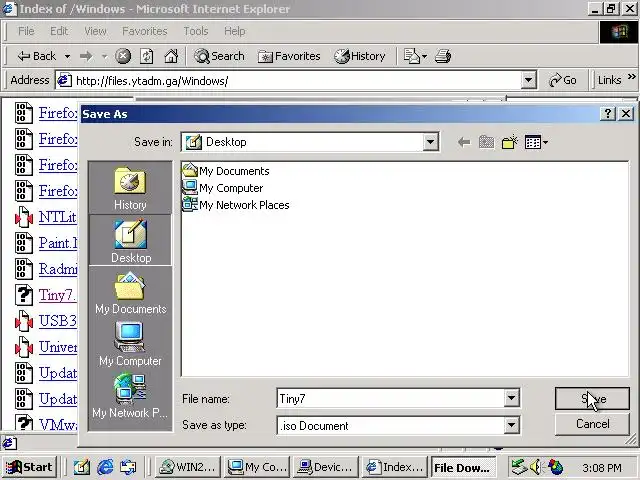Switch to My Co... taskbar button
Viewport: 640px width, 480px height.
coord(257,467)
